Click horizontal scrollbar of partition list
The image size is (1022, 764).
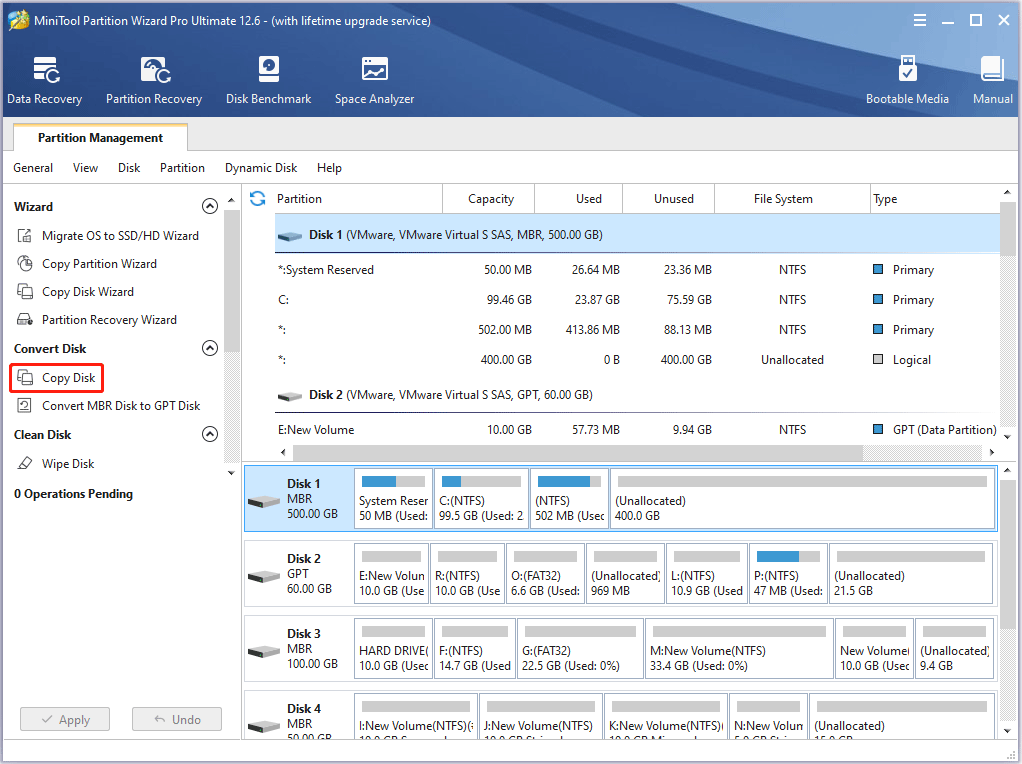coord(577,452)
